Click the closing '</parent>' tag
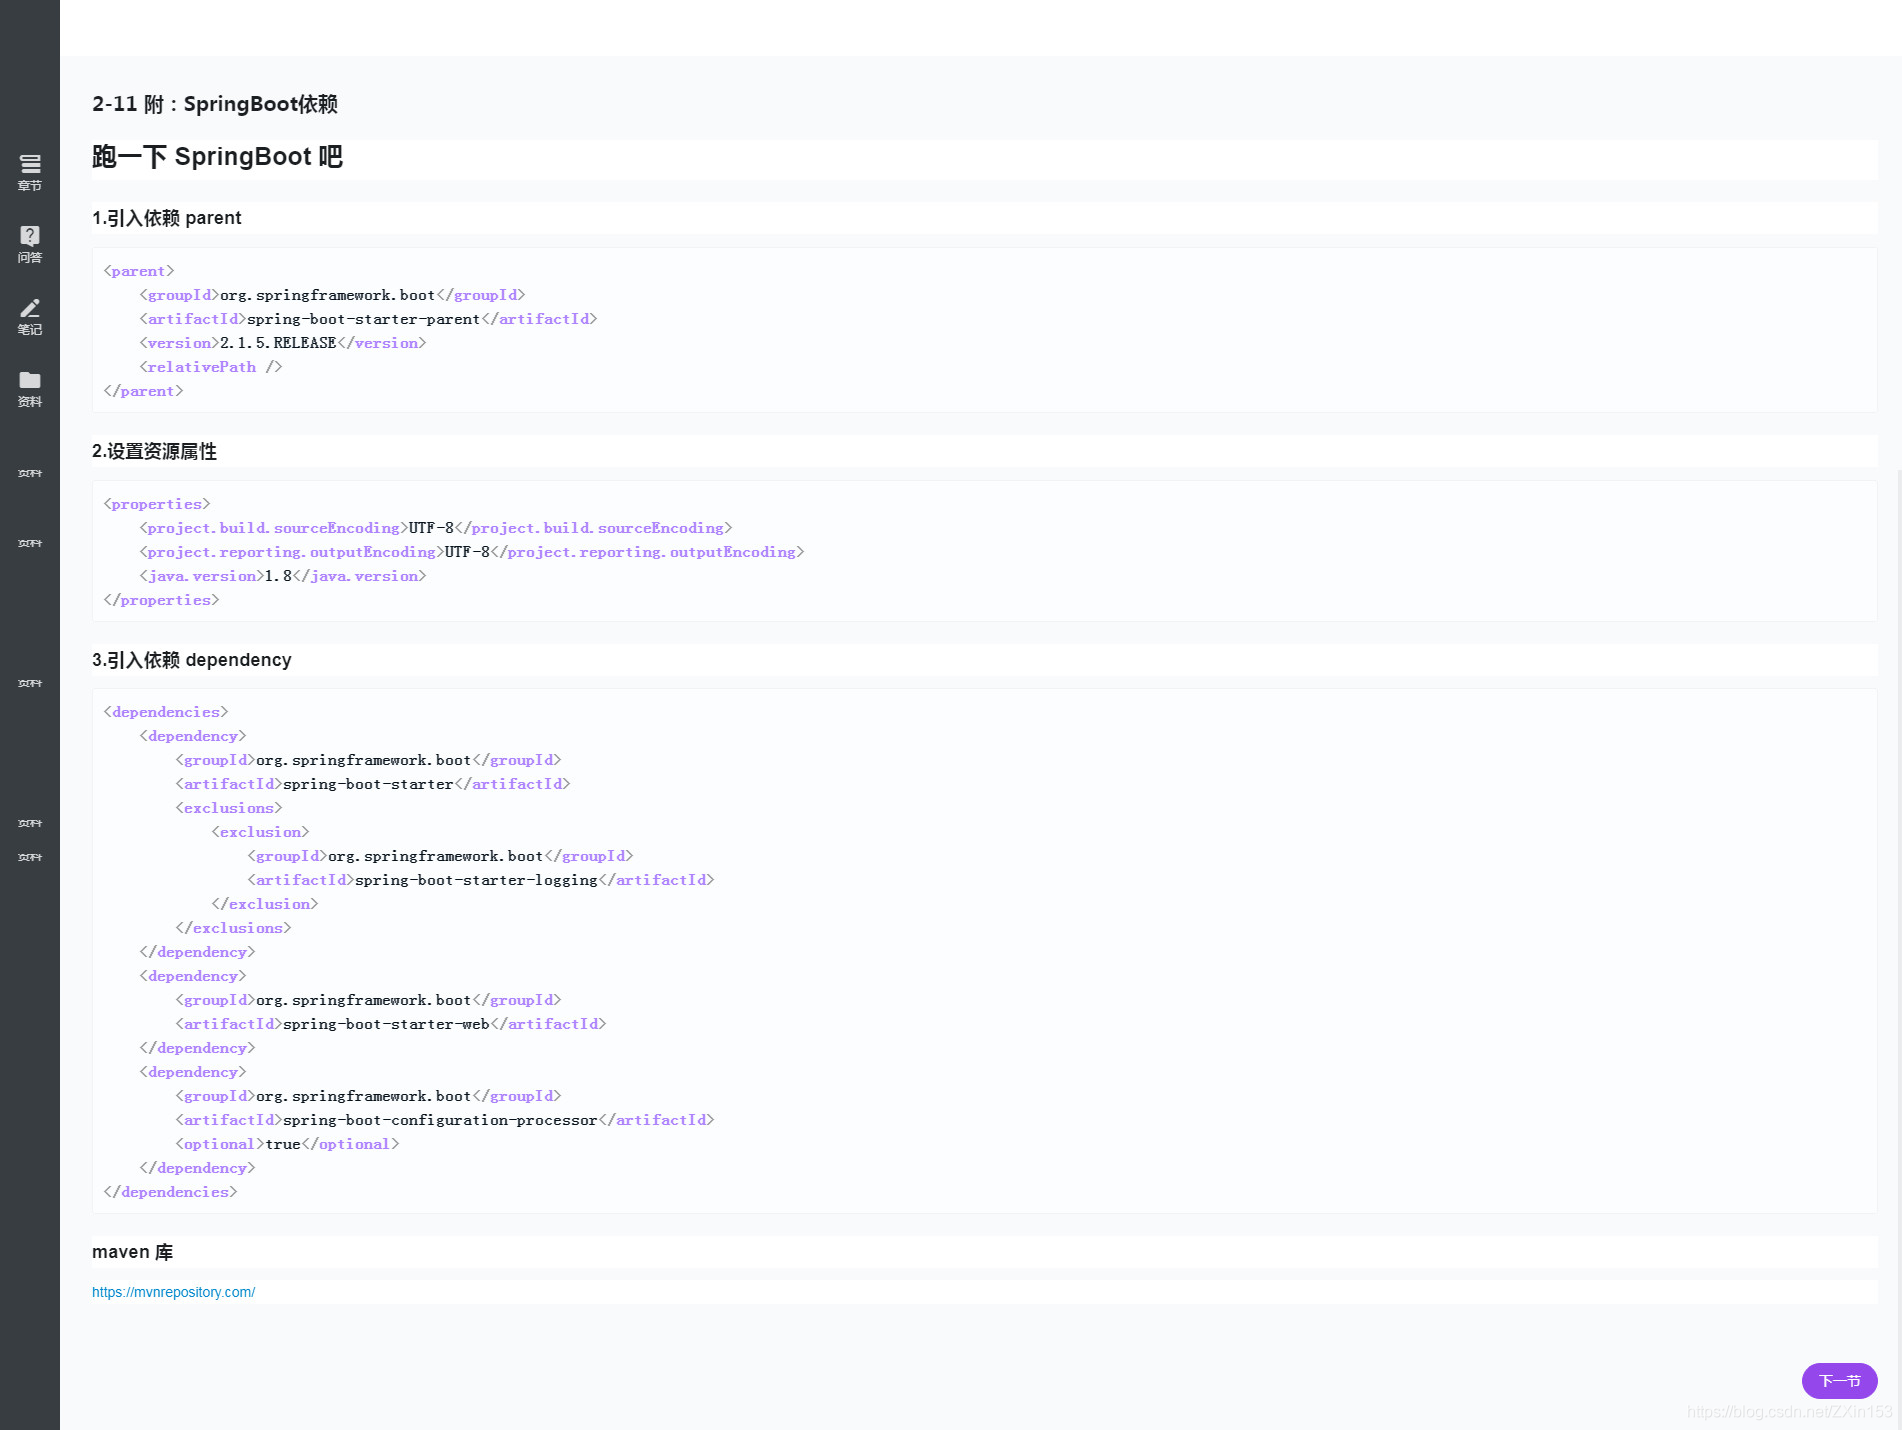Viewport: 1902px width, 1430px height. (143, 391)
